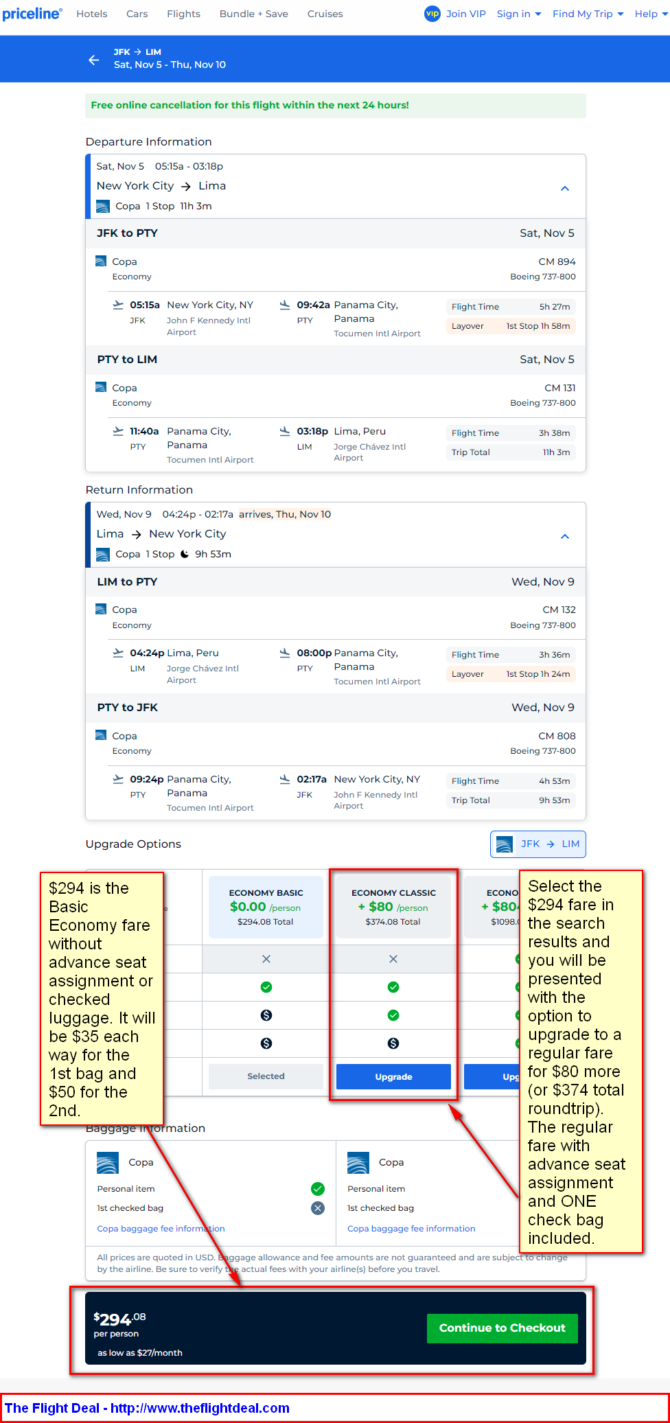Screen dimensions: 670x1423
Task: Open the Sign in dropdown
Action: (x=518, y=14)
